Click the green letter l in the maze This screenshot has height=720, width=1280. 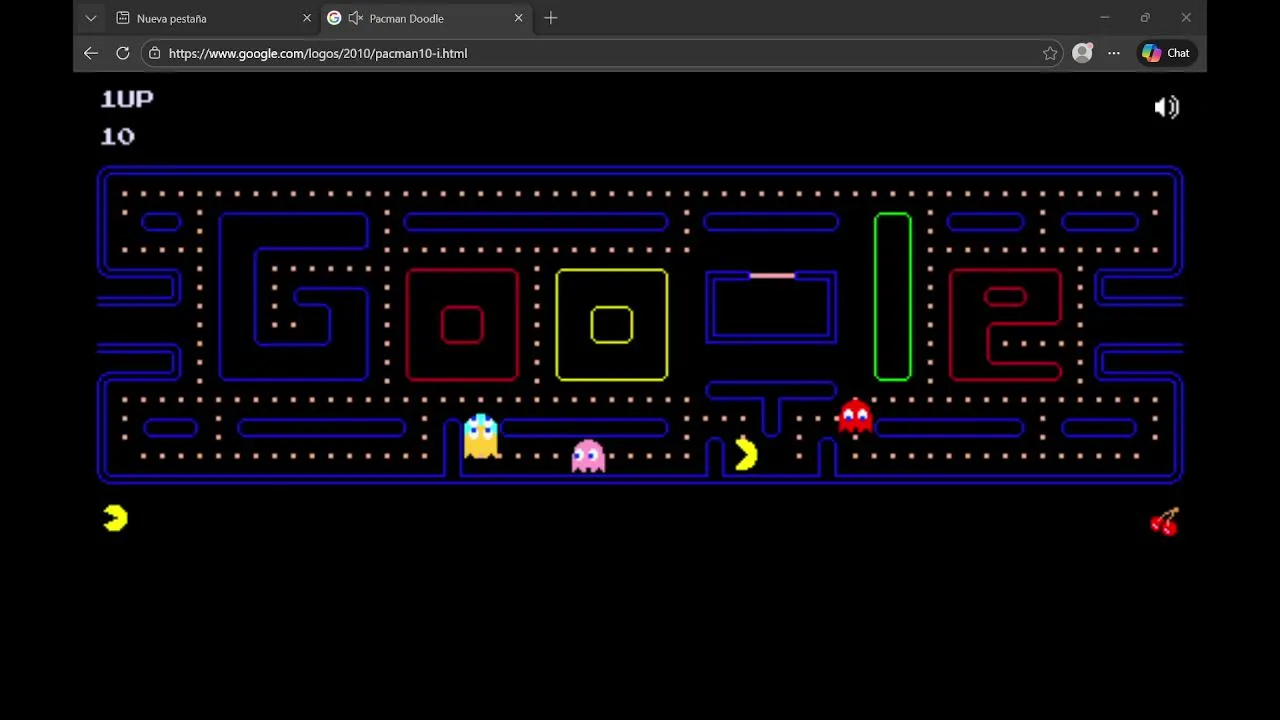[x=893, y=297]
